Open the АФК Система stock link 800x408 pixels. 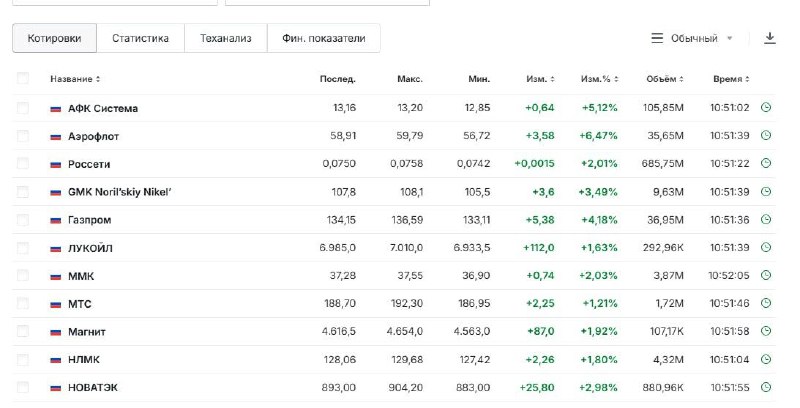coord(103,108)
